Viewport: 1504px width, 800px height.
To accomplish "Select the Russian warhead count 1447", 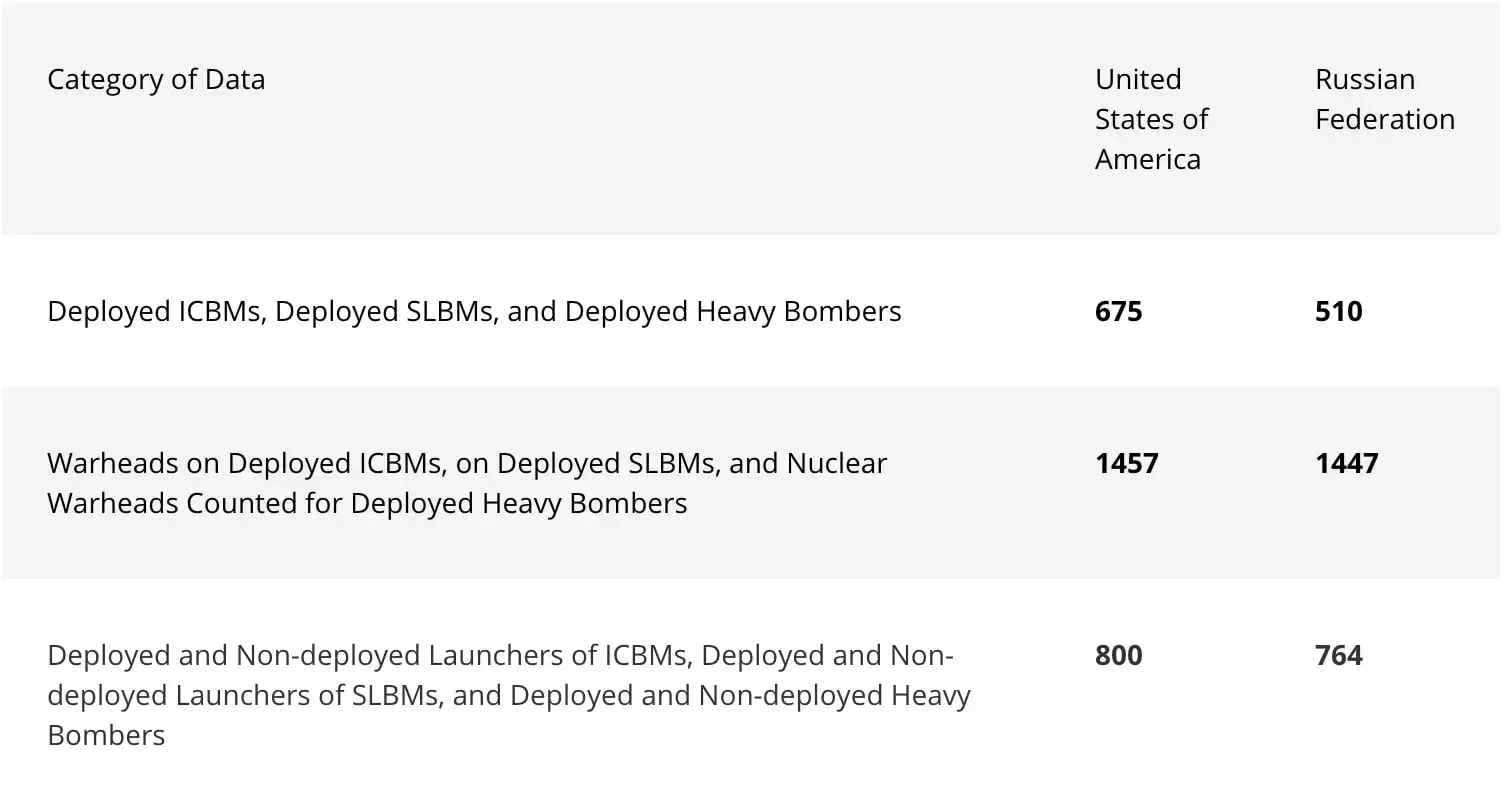I will pos(1346,464).
